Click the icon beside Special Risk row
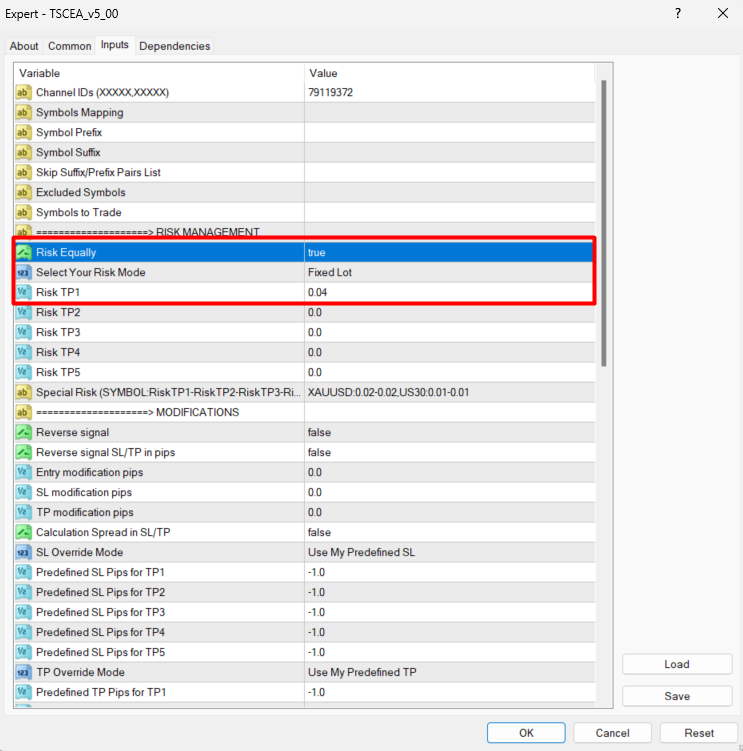Image resolution: width=743 pixels, height=751 pixels. pos(24,392)
